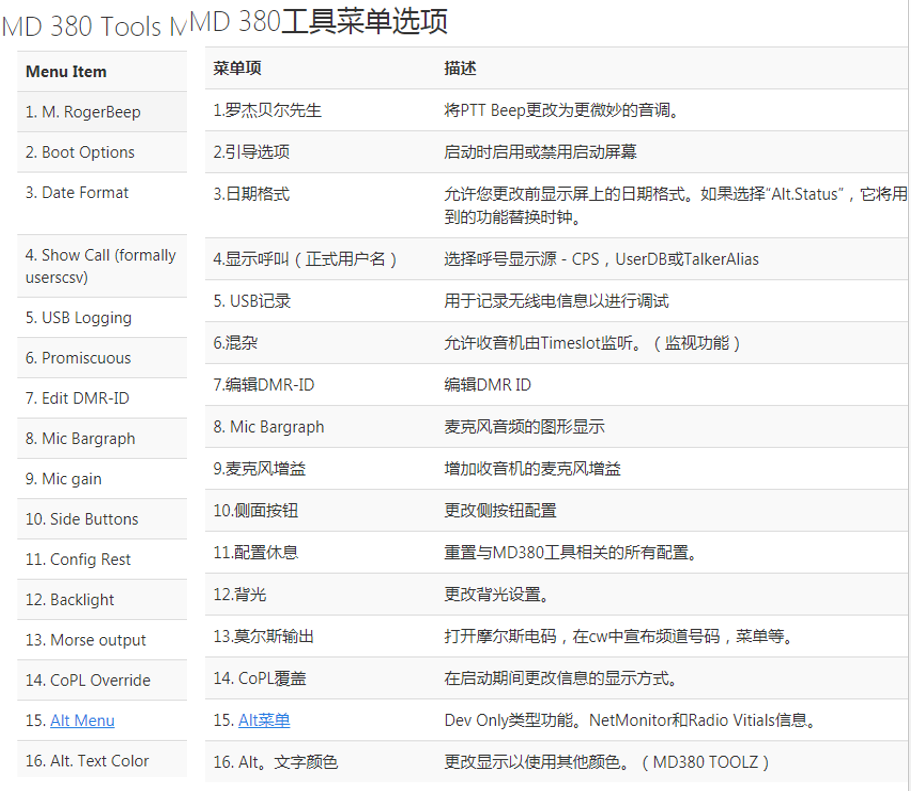
Task: Click the English '5. USB Logging' item
Action: (x=78, y=317)
